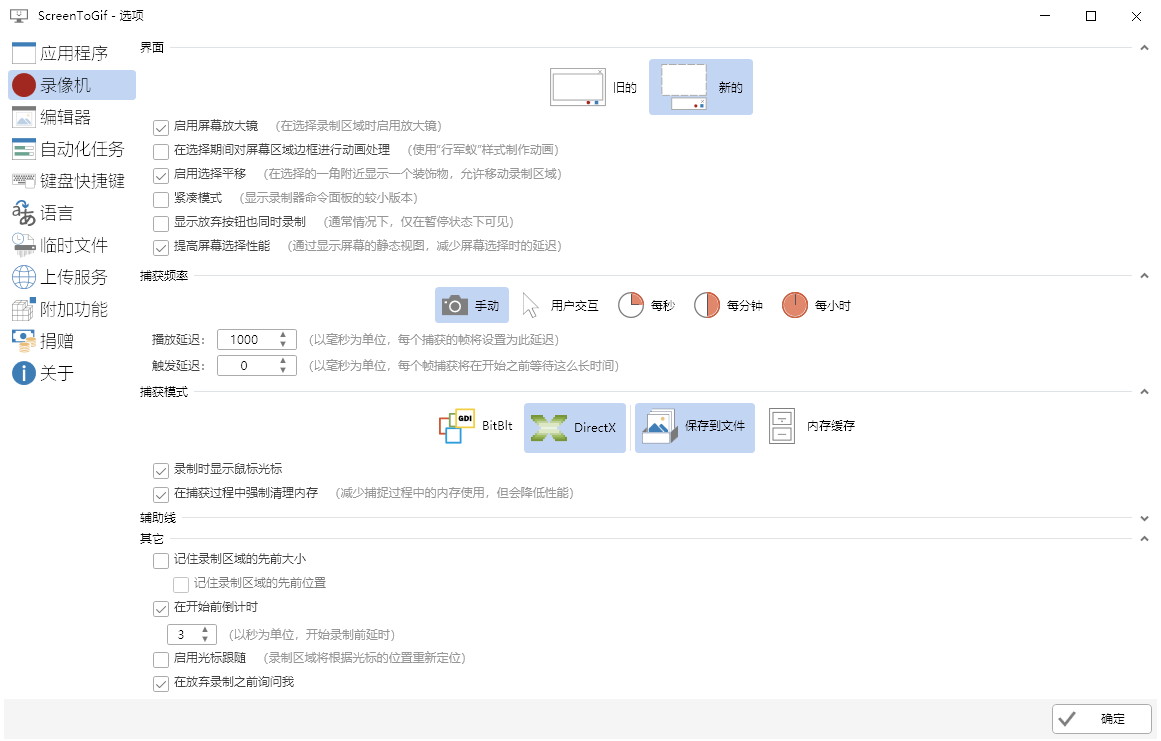Select 保存到文件 storage mode
The height and width of the screenshot is (741, 1161).
pyautogui.click(x=695, y=427)
